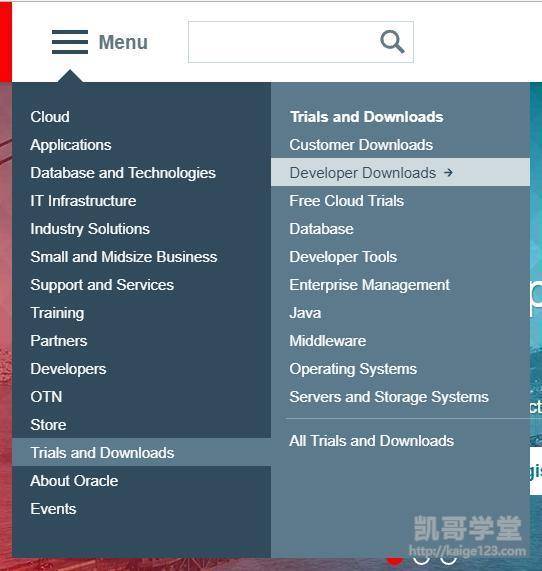Open the Java downloads link

click(305, 313)
